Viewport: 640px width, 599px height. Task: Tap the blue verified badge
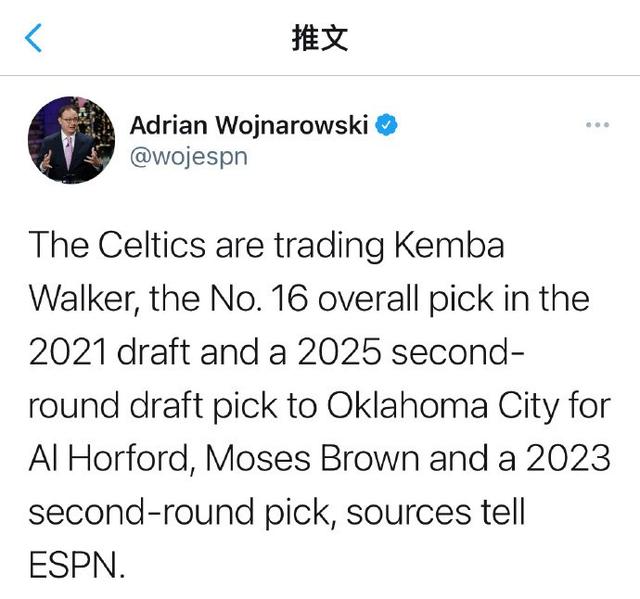click(386, 125)
